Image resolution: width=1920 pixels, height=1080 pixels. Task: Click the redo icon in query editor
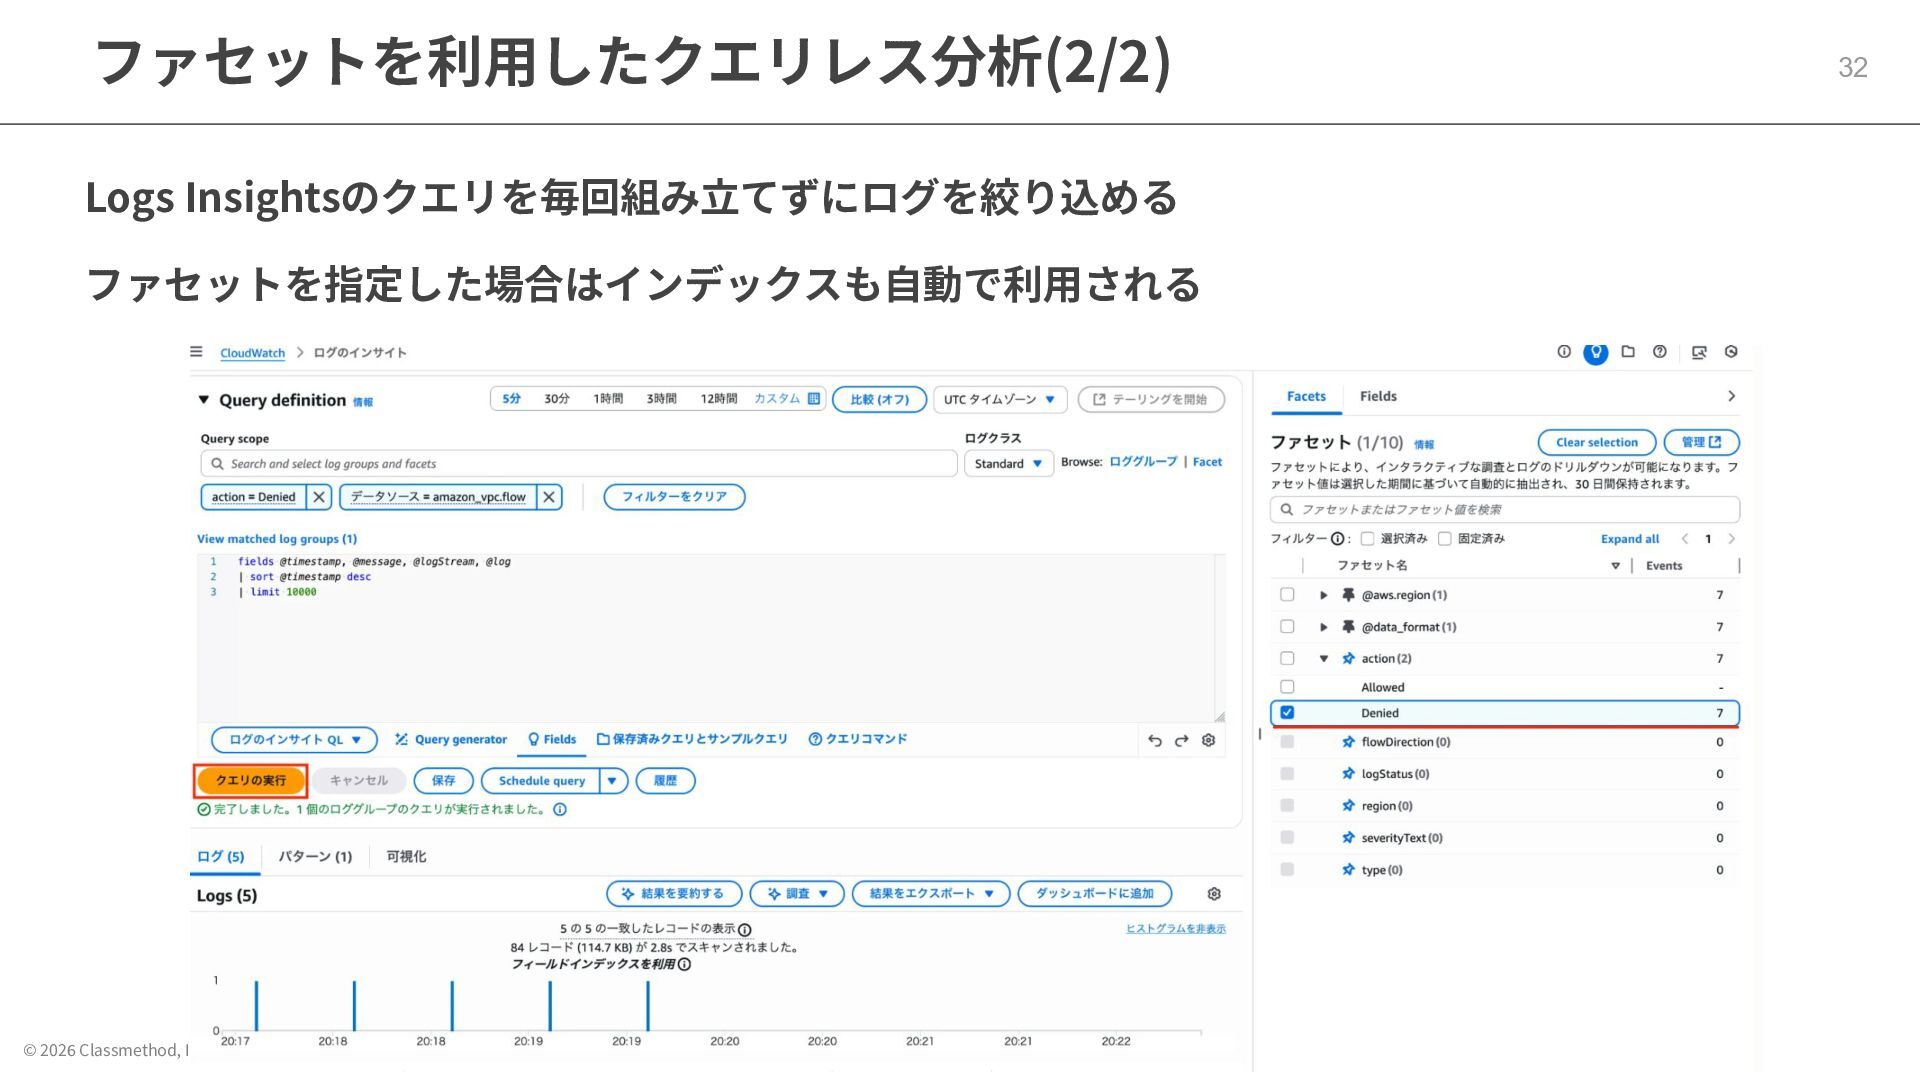click(x=1182, y=740)
